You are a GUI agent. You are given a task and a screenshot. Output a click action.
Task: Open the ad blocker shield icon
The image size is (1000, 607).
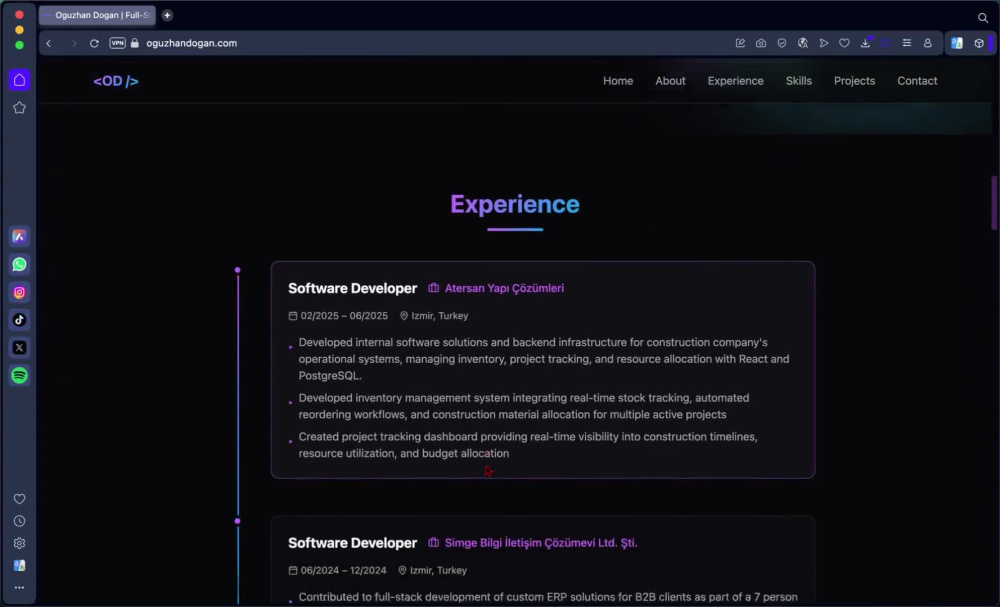(x=782, y=43)
